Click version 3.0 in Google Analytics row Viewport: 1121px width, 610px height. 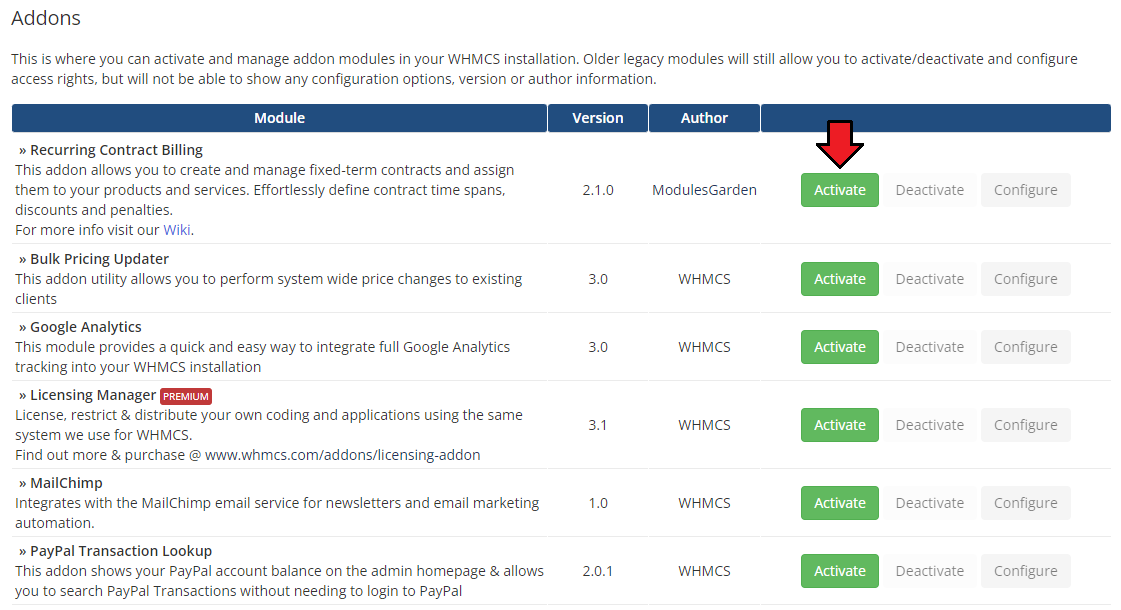pyautogui.click(x=598, y=347)
